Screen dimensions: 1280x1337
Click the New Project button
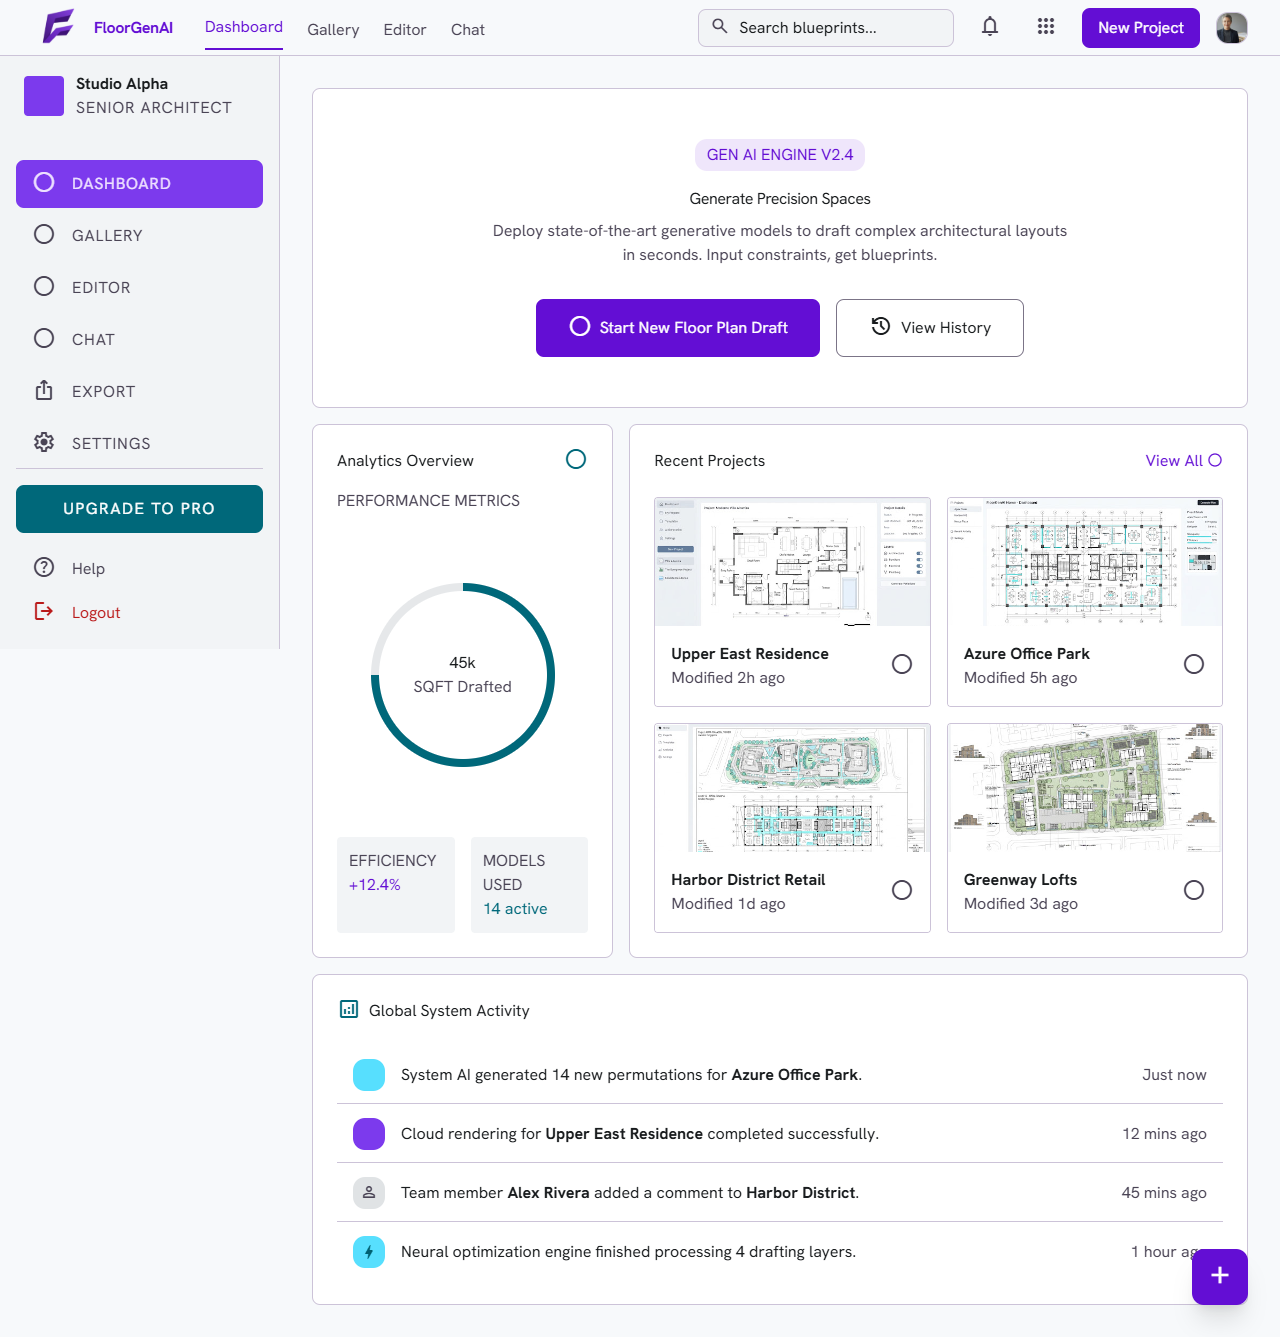[1141, 28]
